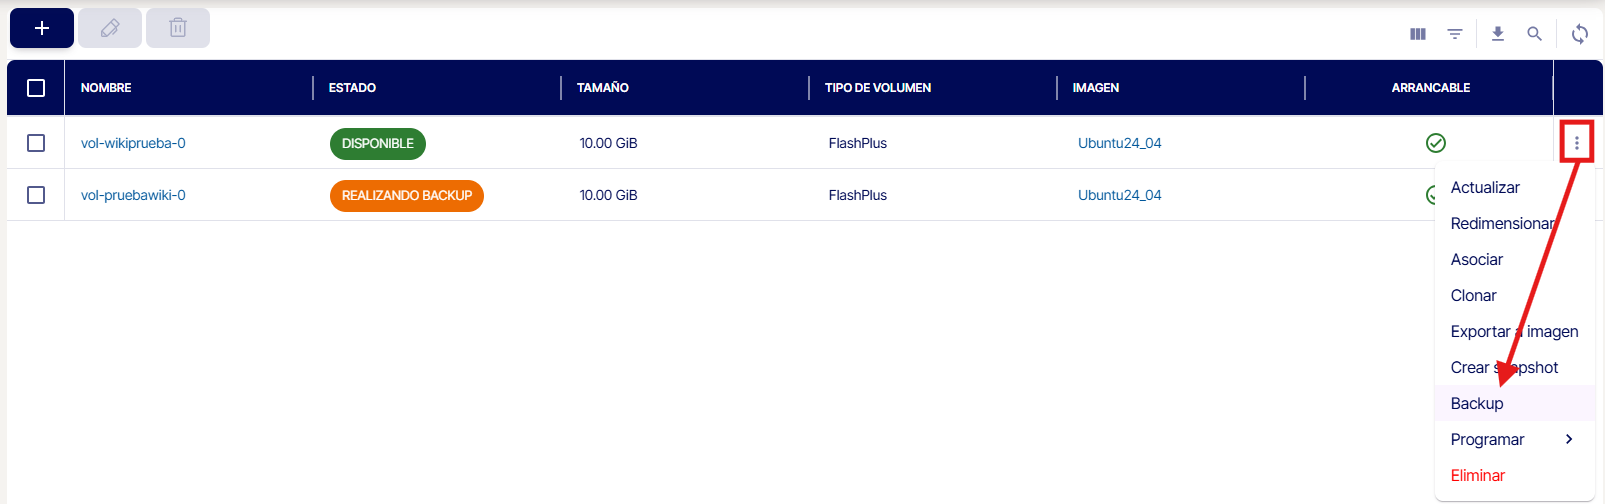Open three-dot menu for vol-wikiprueba-0
Screen dimensions: 1605x504
click(1577, 143)
